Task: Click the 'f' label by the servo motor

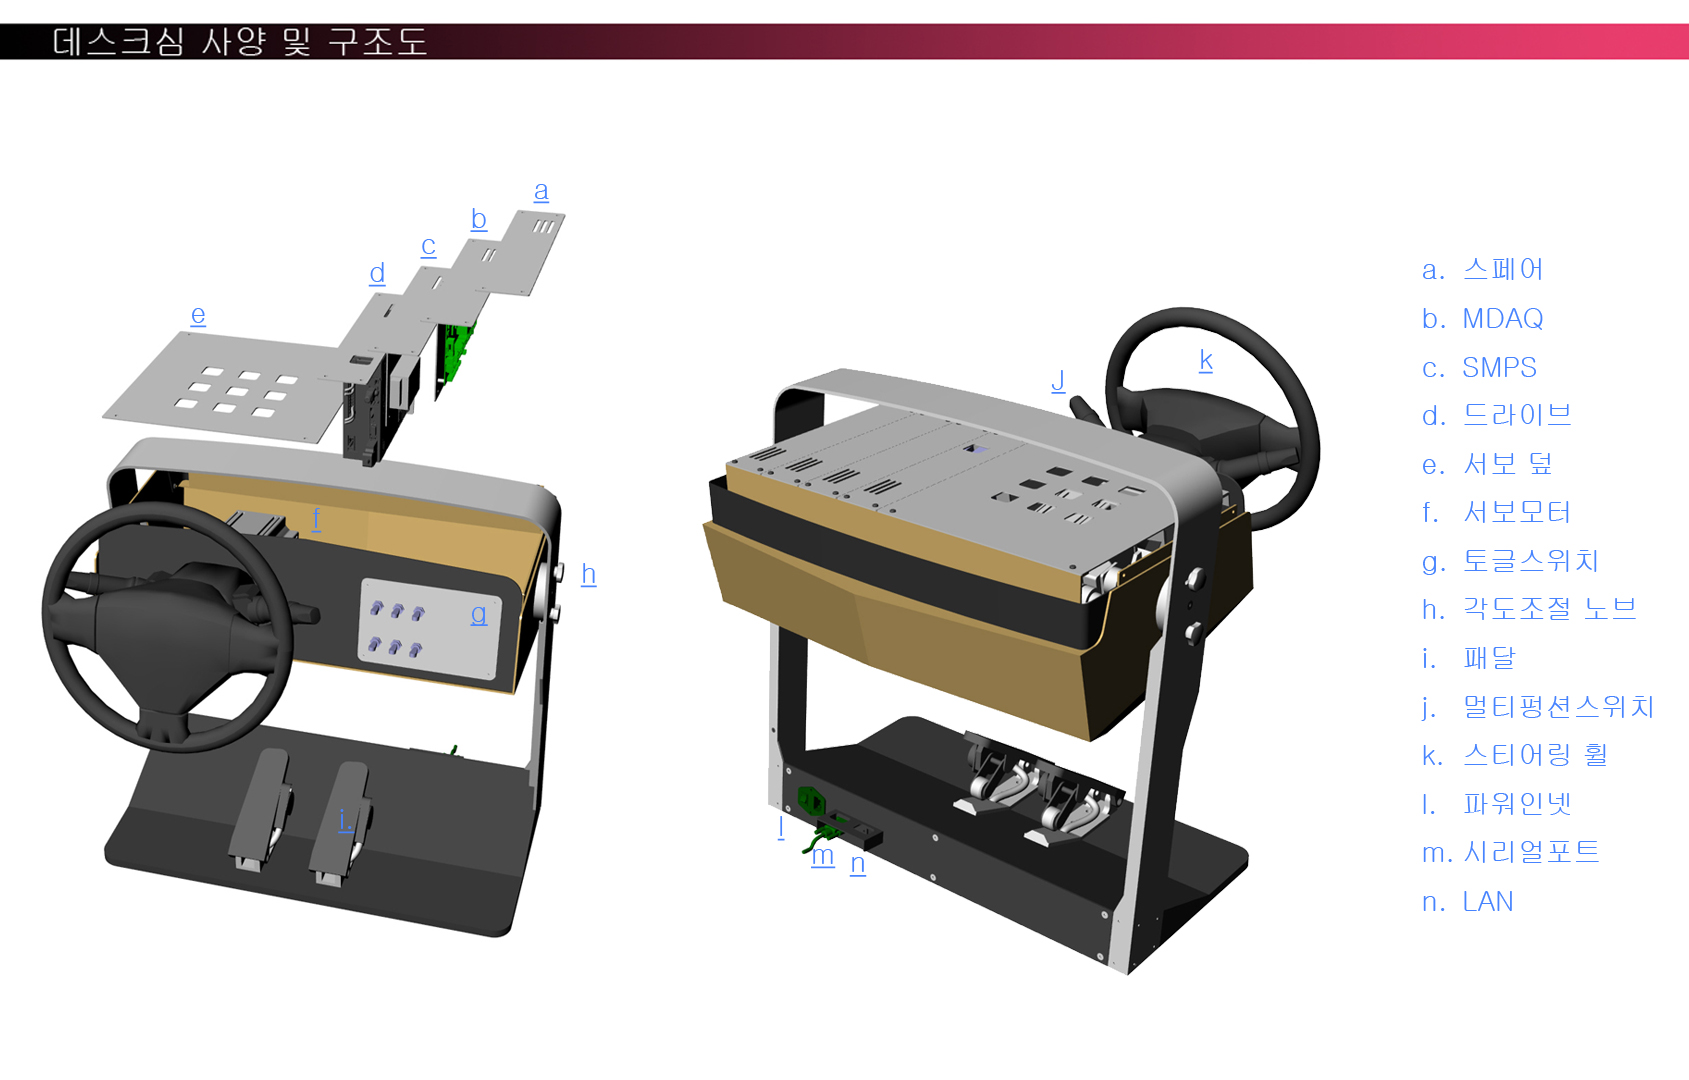Action: [316, 518]
